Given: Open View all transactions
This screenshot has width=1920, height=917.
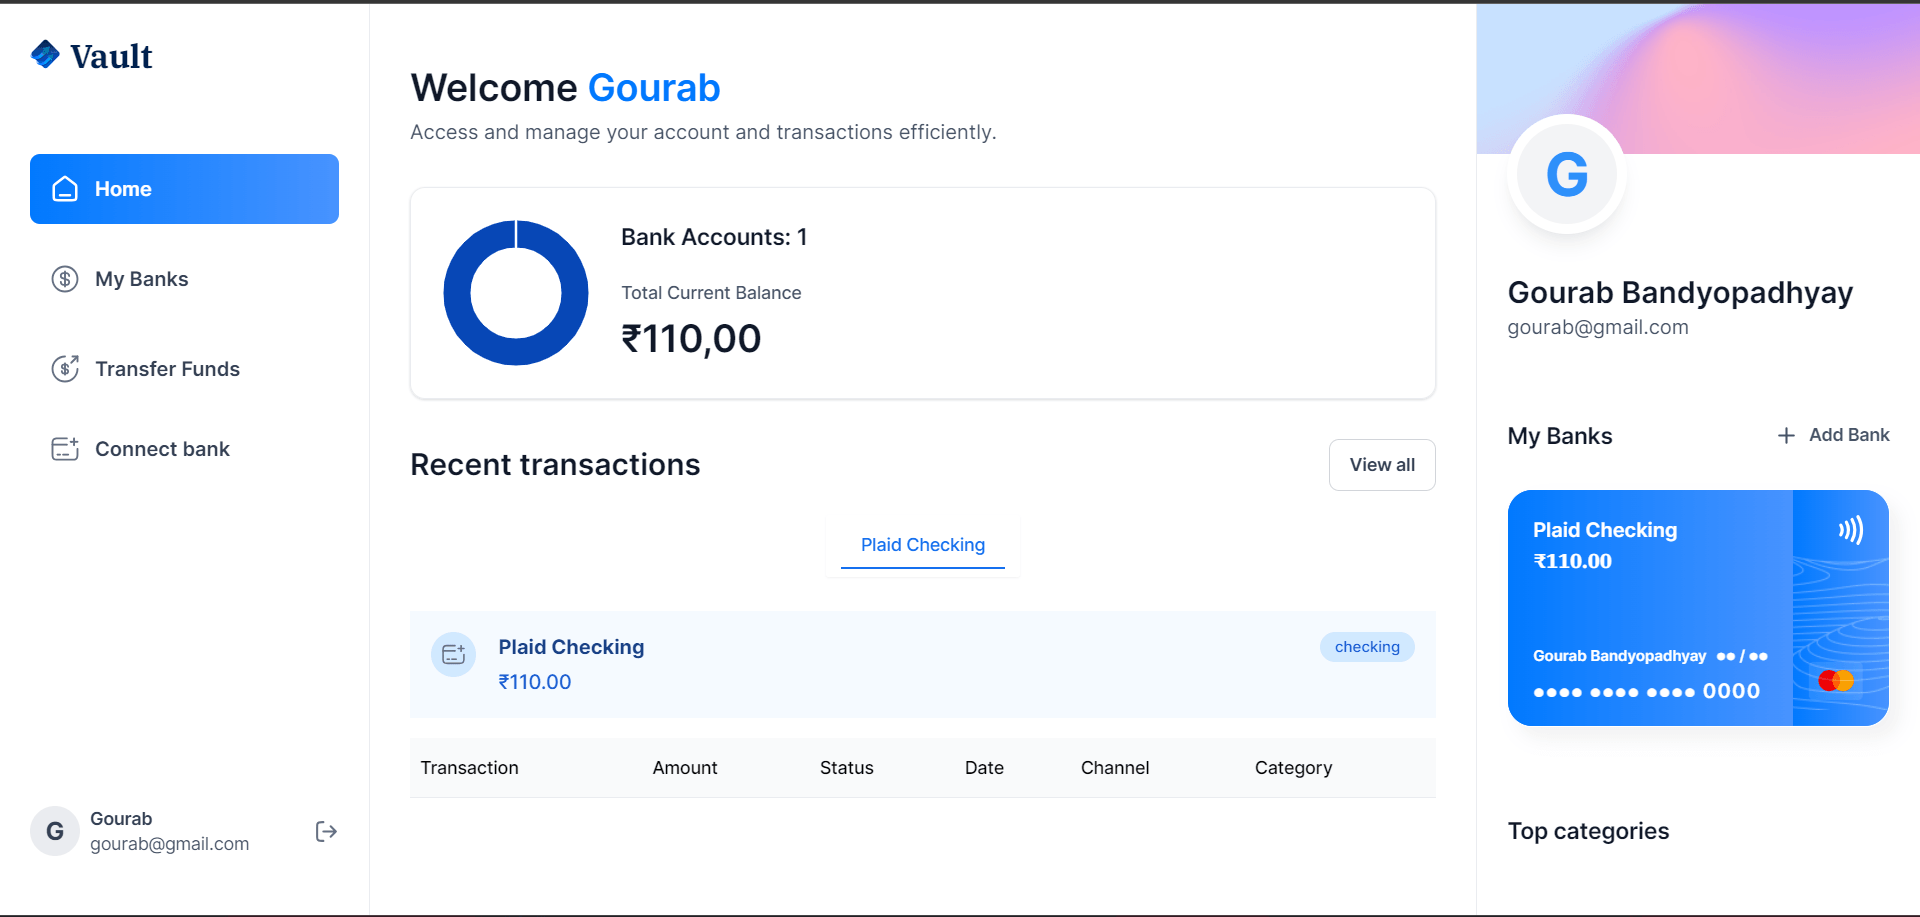Looking at the screenshot, I should pos(1382,465).
